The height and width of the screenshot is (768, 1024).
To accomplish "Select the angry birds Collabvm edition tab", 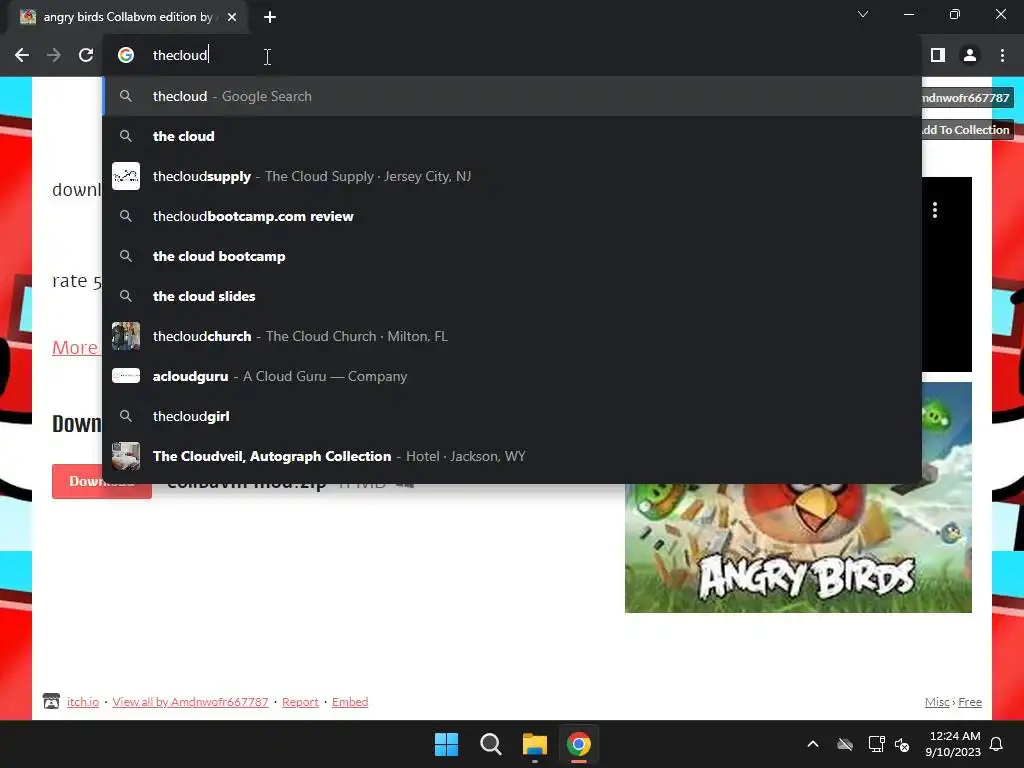I will click(128, 17).
